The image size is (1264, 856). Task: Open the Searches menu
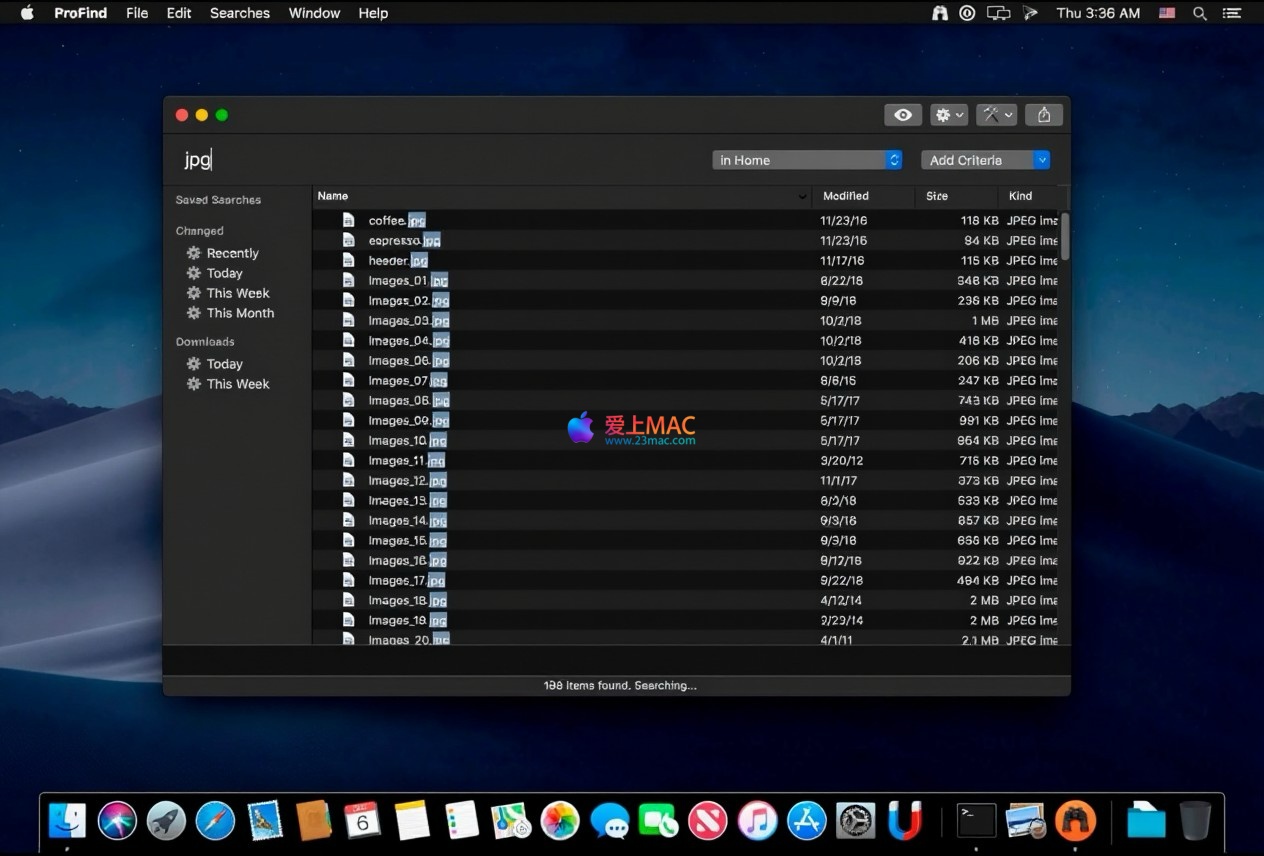pos(239,13)
